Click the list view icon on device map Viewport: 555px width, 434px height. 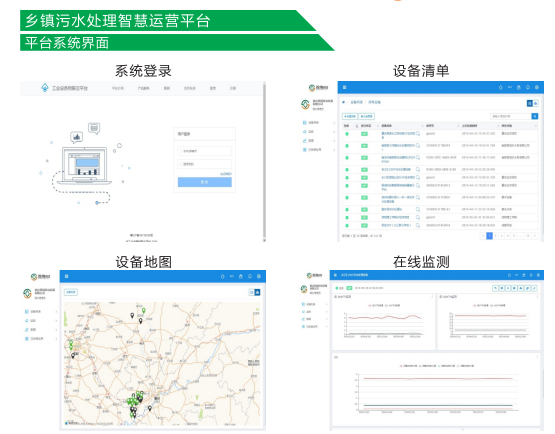pos(252,292)
